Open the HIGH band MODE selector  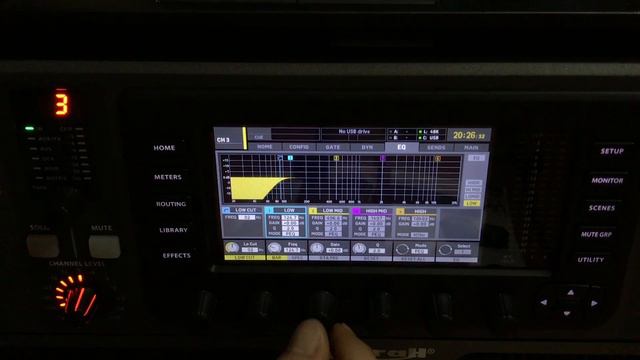pyautogui.click(x=419, y=235)
